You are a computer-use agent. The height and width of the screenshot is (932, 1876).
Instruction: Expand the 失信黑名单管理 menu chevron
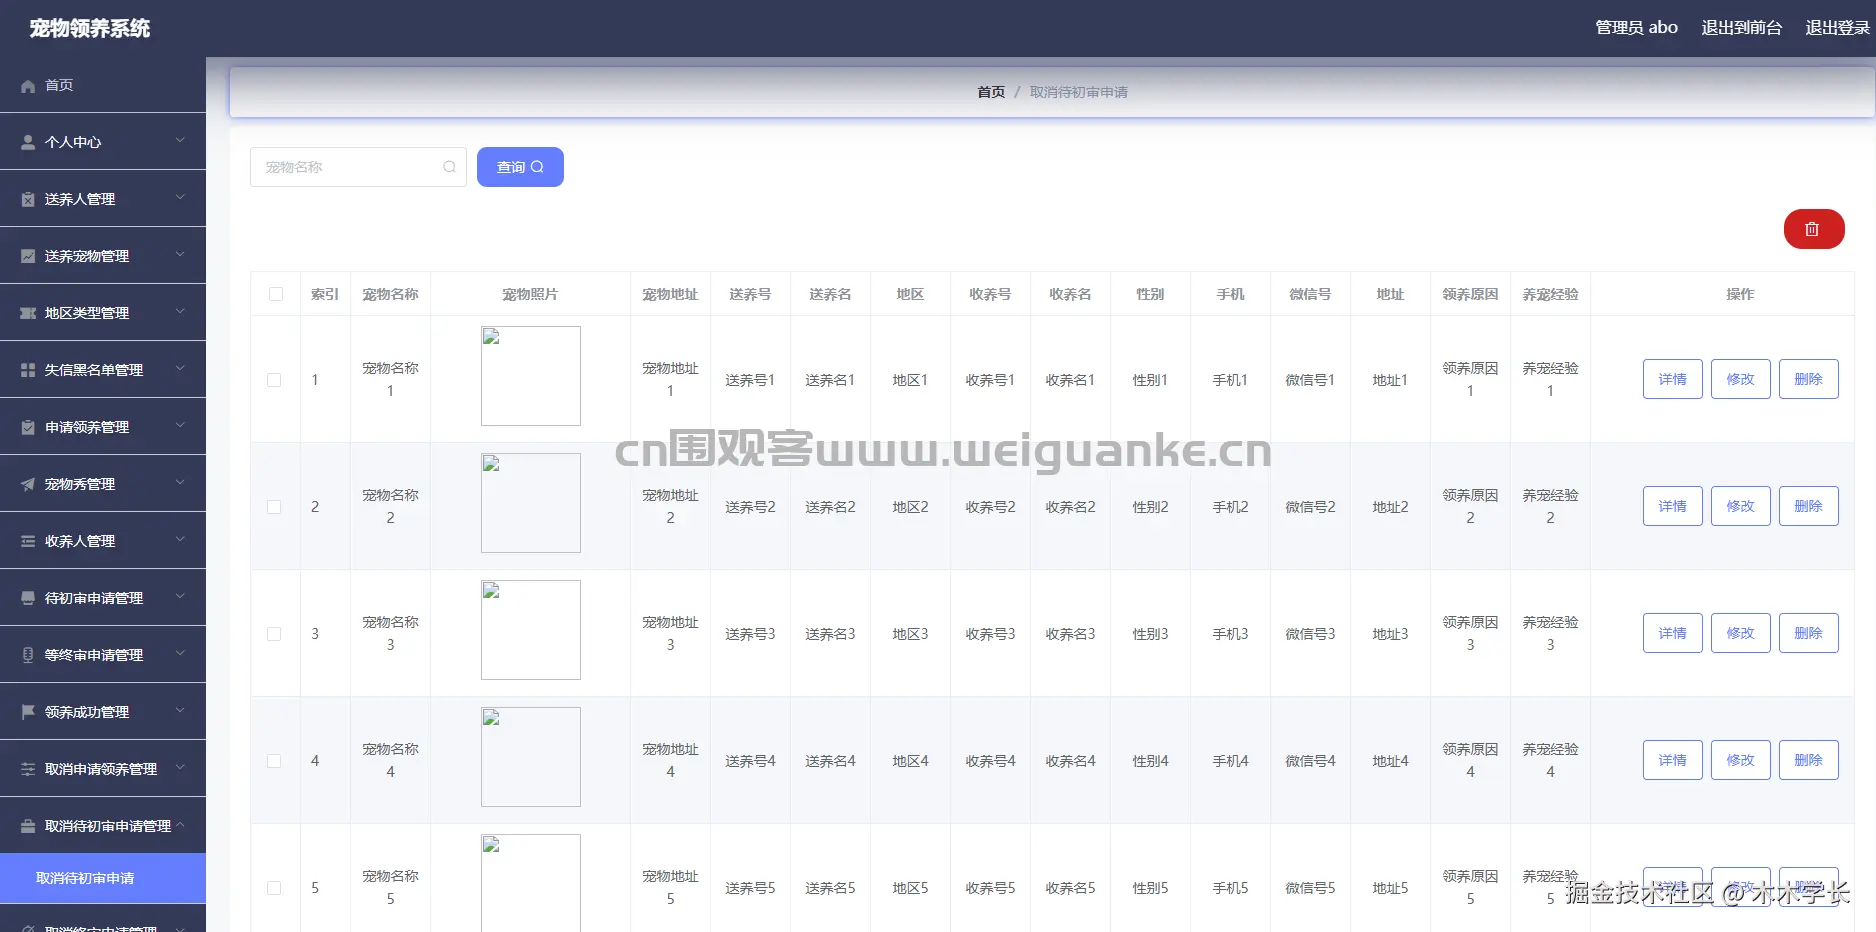pos(180,369)
